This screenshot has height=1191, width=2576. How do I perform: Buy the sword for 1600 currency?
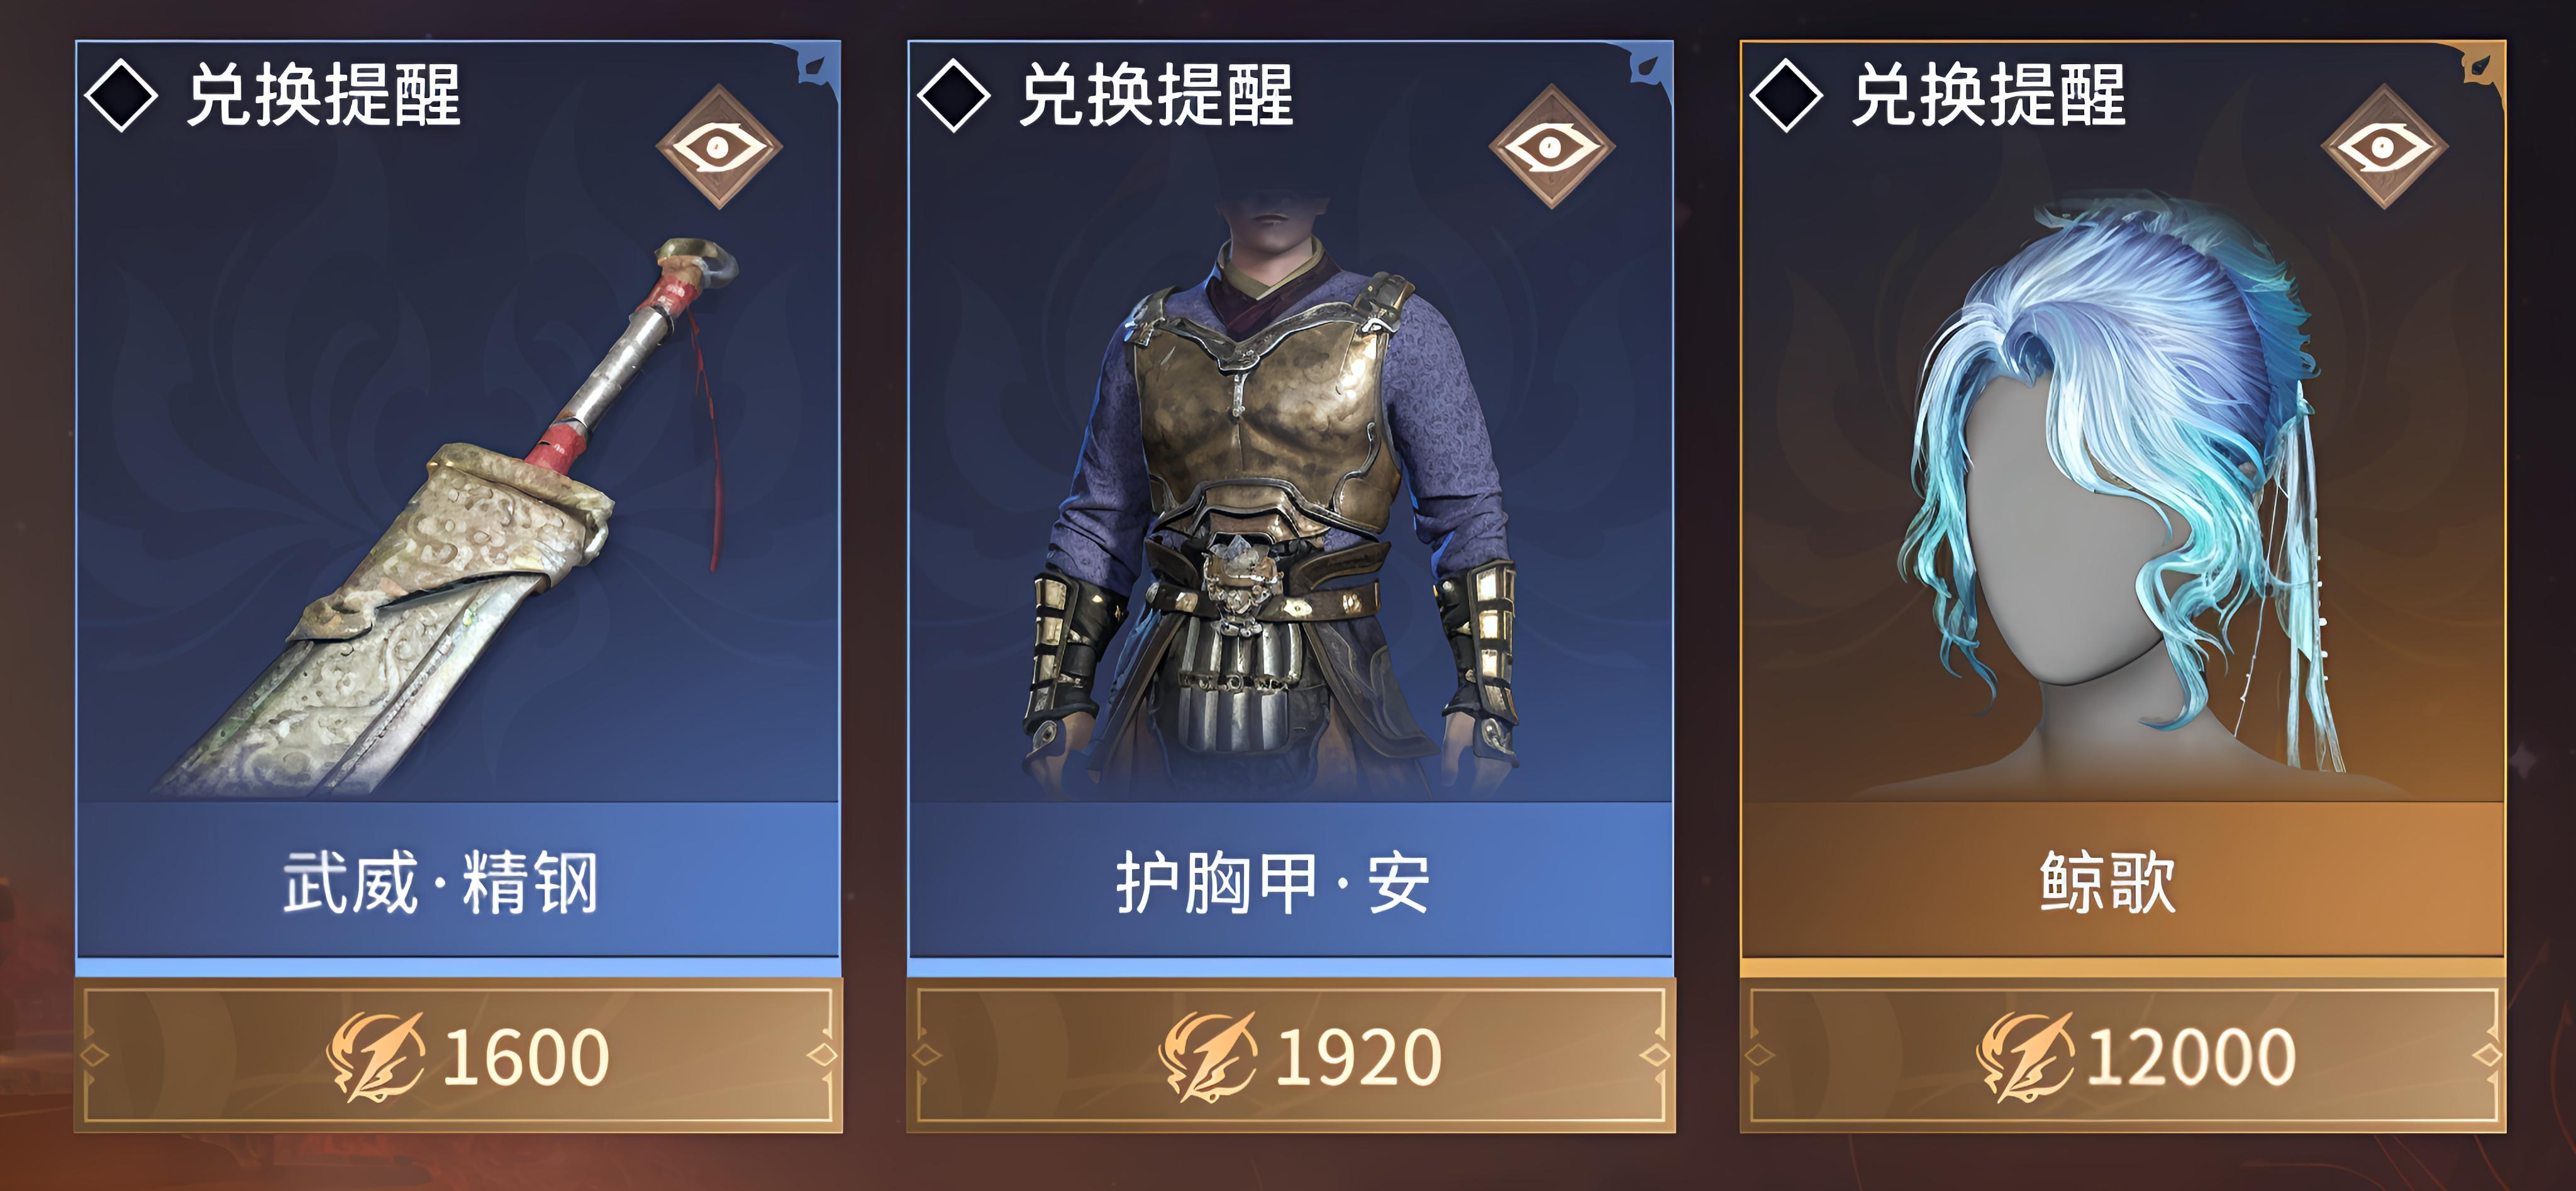pos(458,1056)
